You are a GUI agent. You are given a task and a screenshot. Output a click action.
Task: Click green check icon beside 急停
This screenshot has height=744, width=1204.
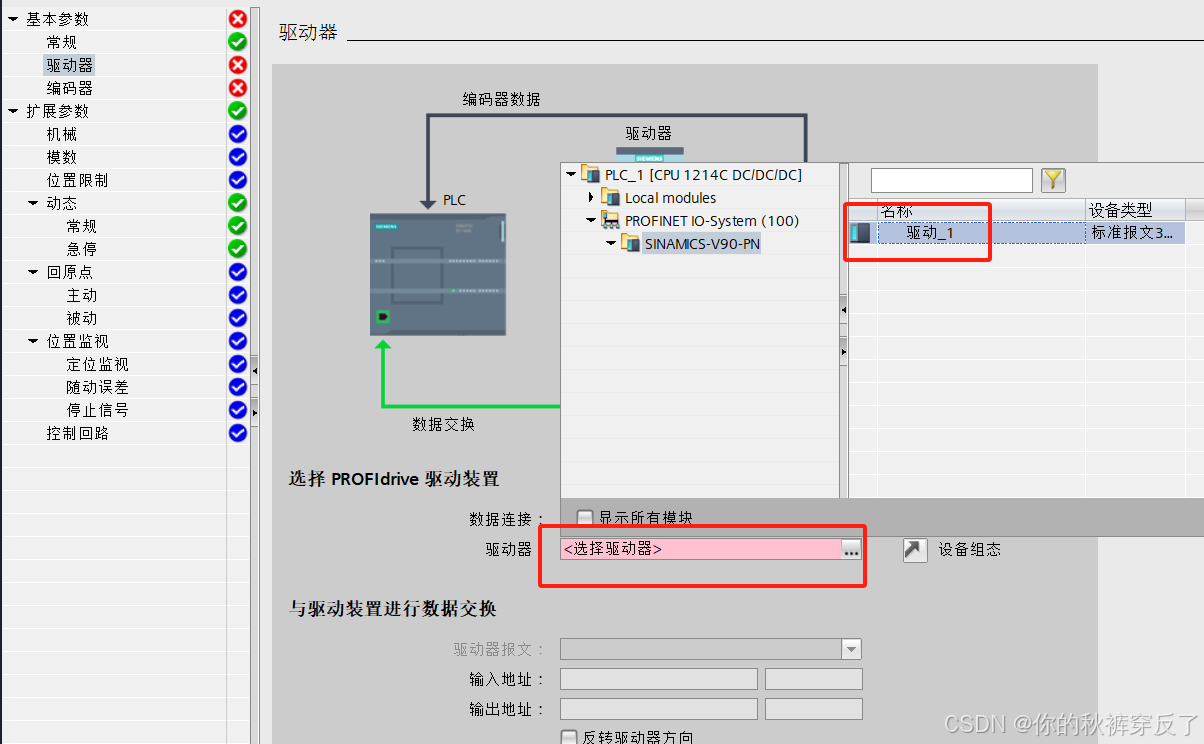[x=237, y=249]
